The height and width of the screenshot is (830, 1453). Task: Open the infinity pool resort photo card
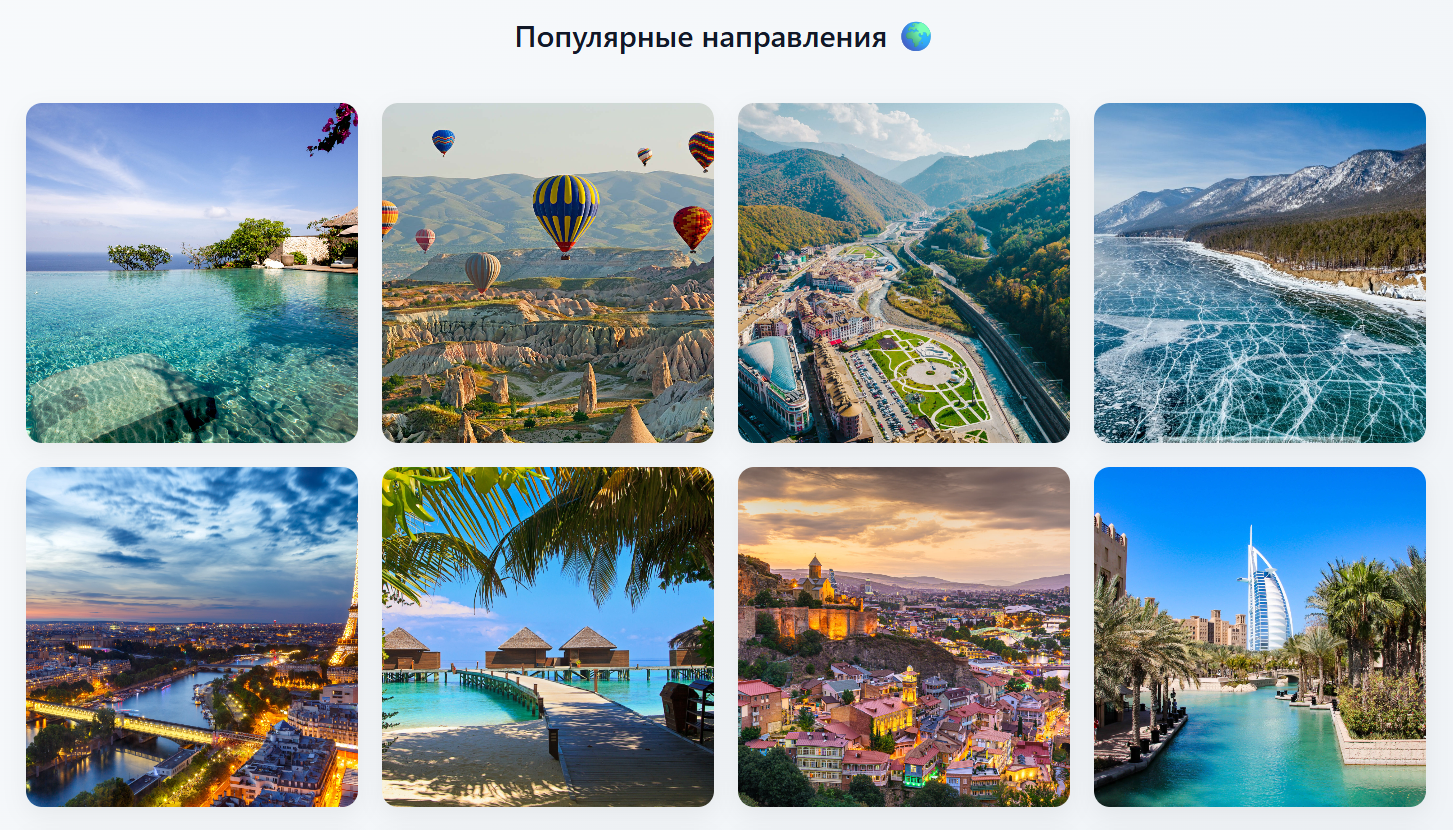192,273
